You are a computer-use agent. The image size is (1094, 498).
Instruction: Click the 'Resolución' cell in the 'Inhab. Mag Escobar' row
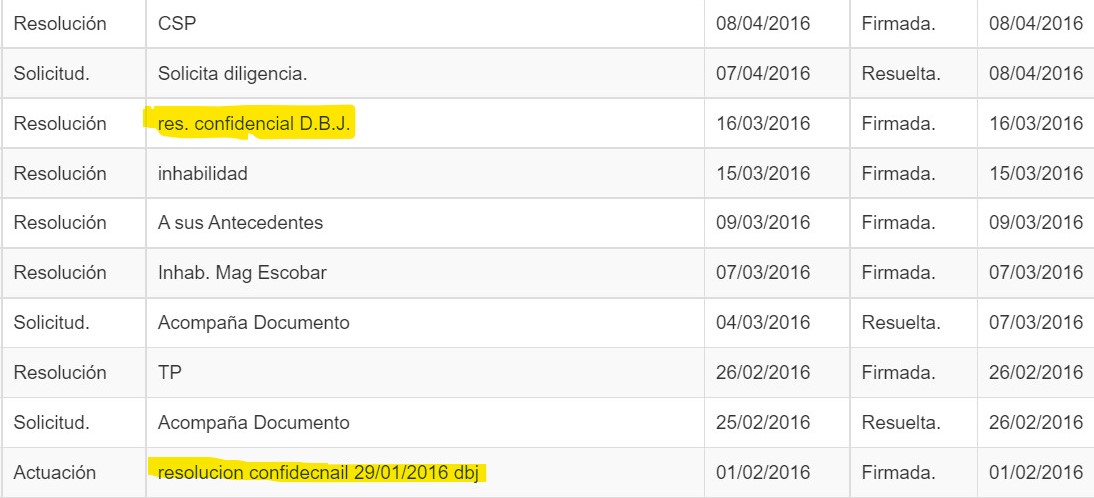click(60, 273)
